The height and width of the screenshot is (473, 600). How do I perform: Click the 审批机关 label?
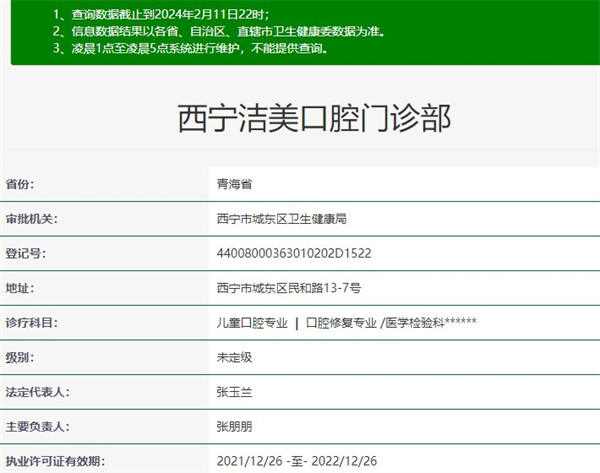pos(31,219)
